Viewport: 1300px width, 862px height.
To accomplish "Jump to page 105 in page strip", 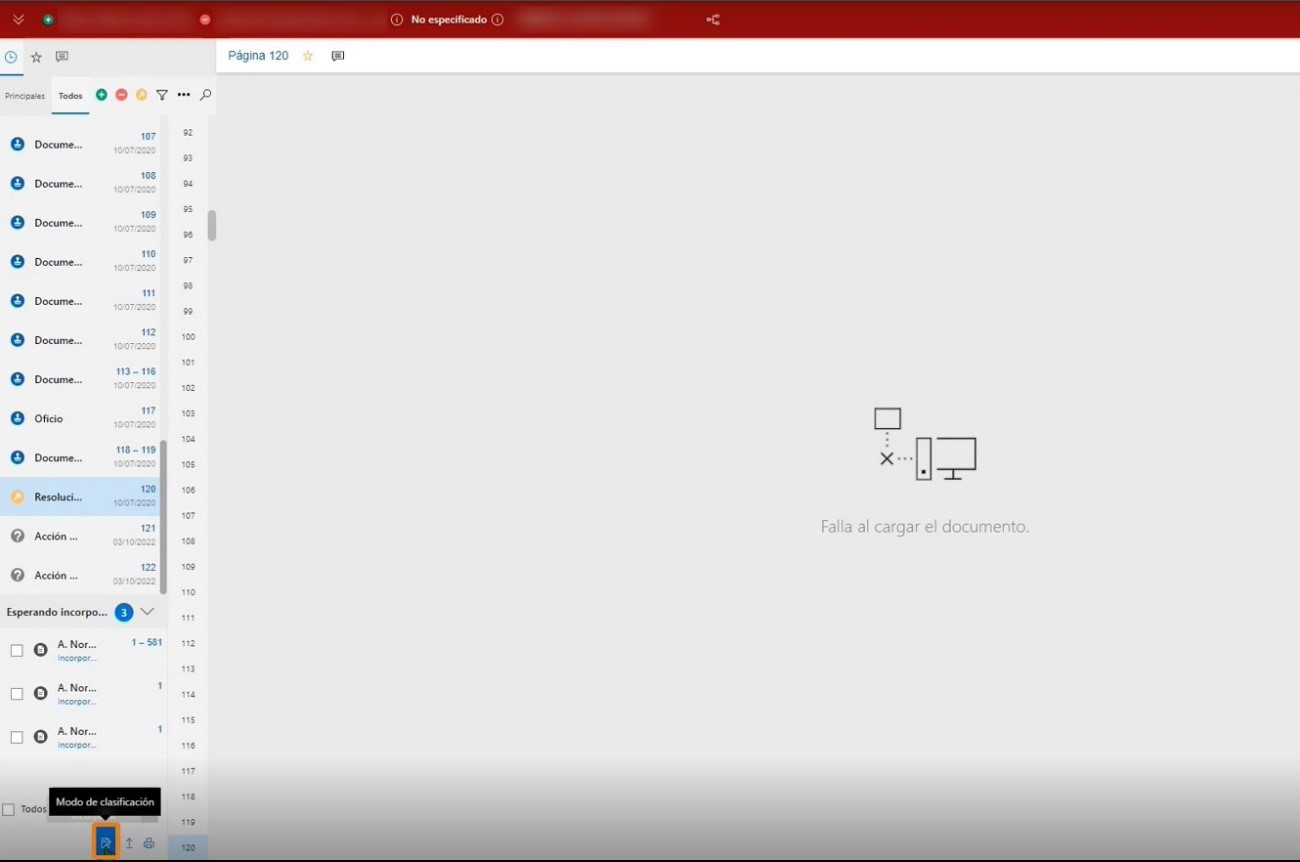I will point(188,464).
